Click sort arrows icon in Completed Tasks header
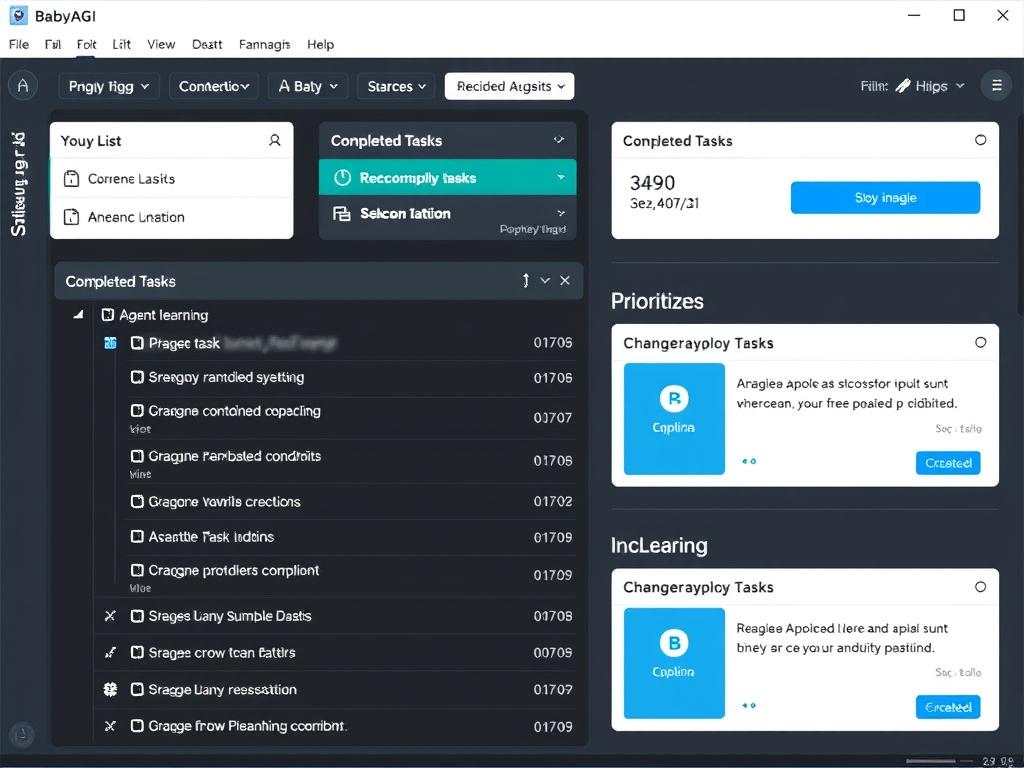The width and height of the screenshot is (1024, 768). coord(526,280)
